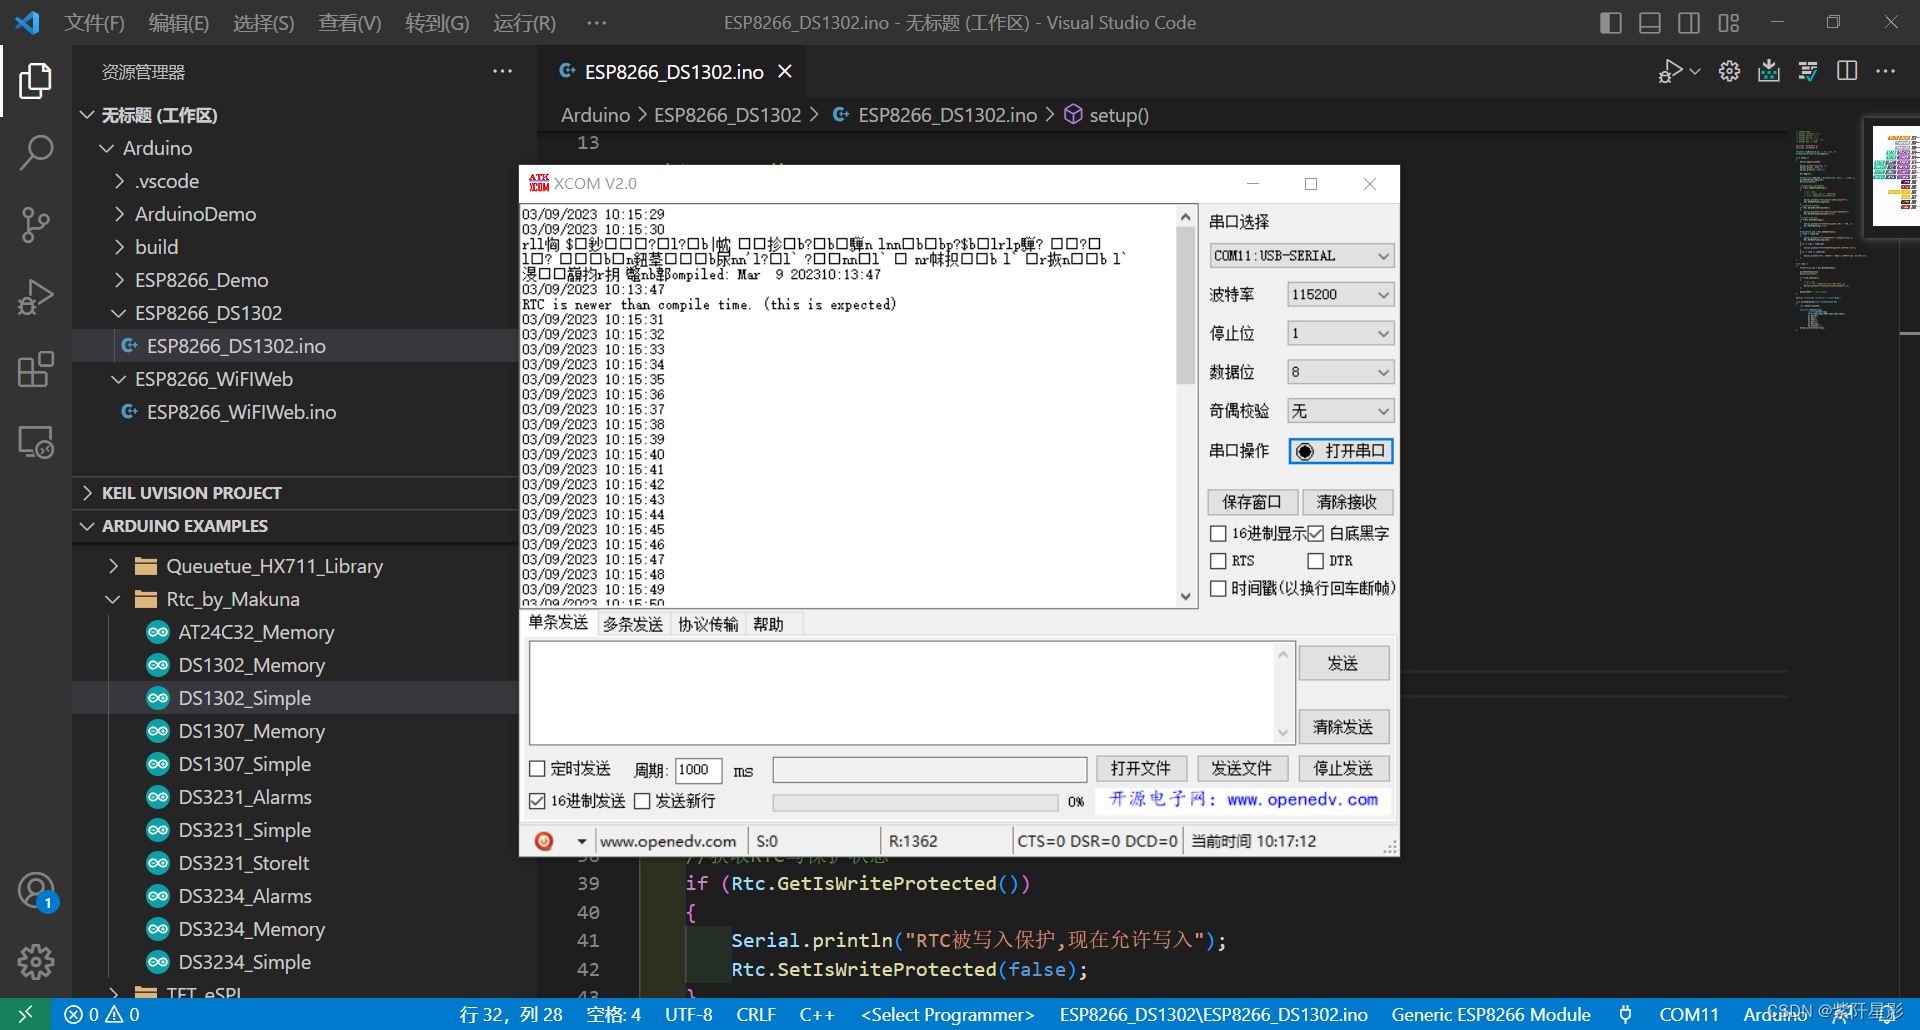The width and height of the screenshot is (1920, 1030).
Task: Enable the 时间戳 checkbox in XCOM
Action: (x=1218, y=588)
